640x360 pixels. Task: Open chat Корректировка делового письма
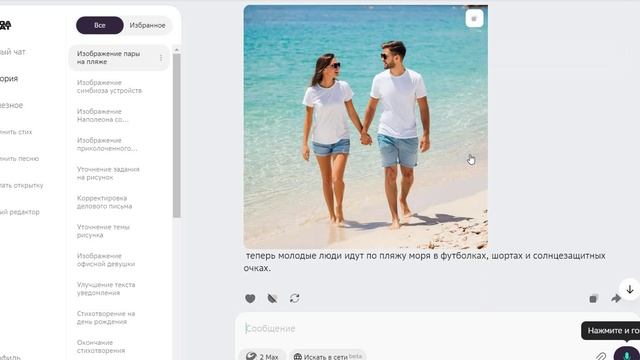[104, 202]
